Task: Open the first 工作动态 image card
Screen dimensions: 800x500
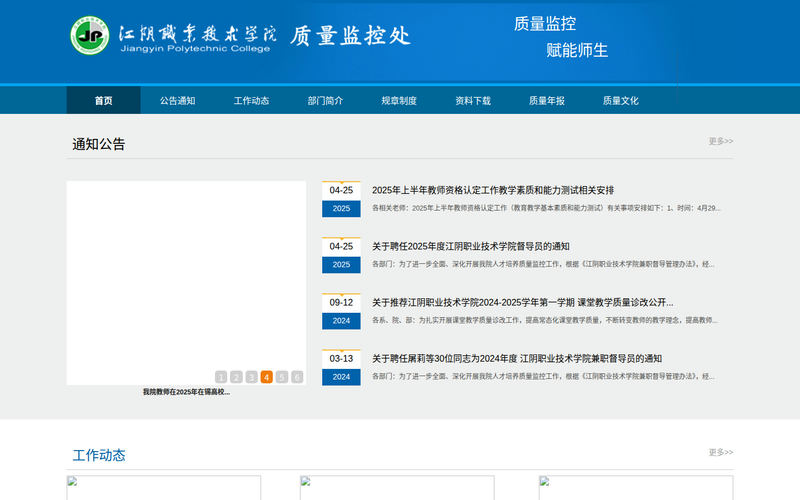Action: coord(164,488)
